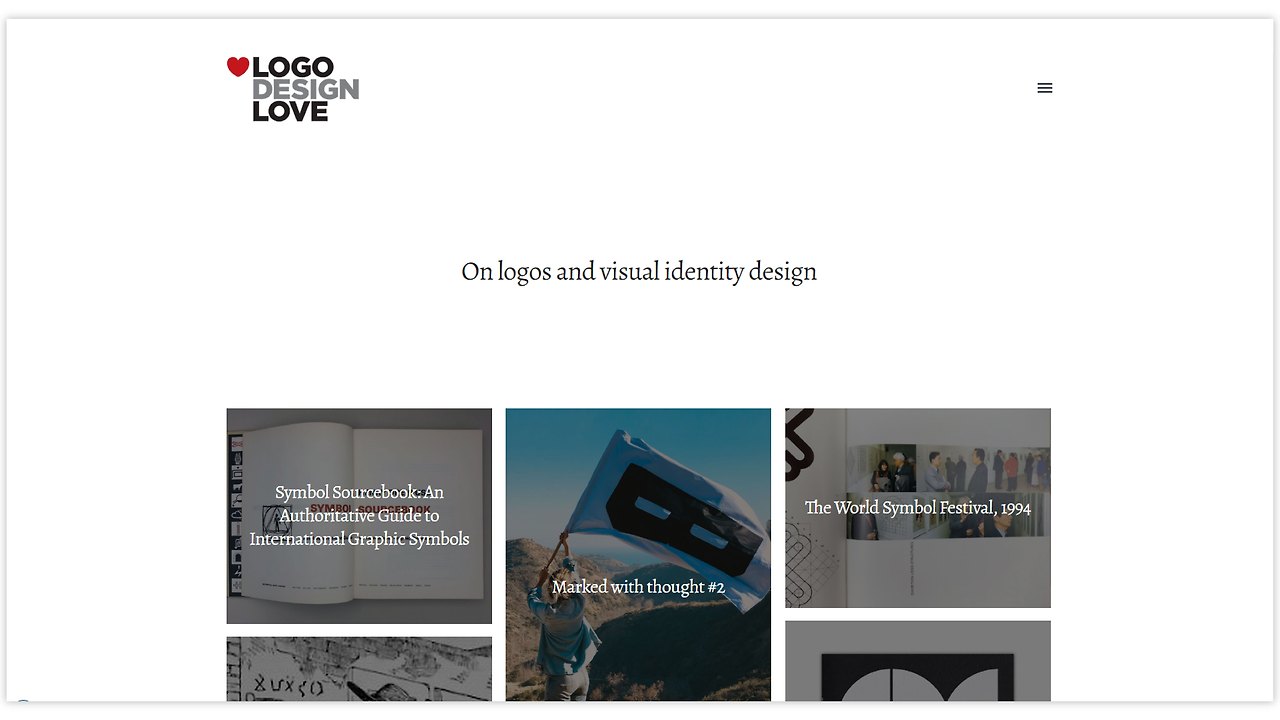Open the Symbol Sourcebook article title

click(359, 516)
